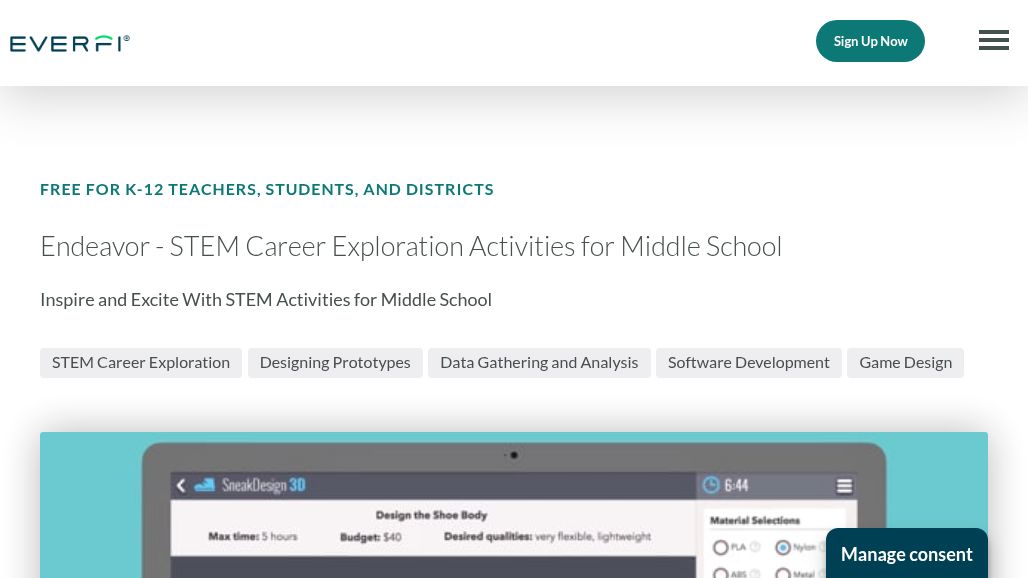Select the Data Gathering and Analysis tag

click(539, 362)
